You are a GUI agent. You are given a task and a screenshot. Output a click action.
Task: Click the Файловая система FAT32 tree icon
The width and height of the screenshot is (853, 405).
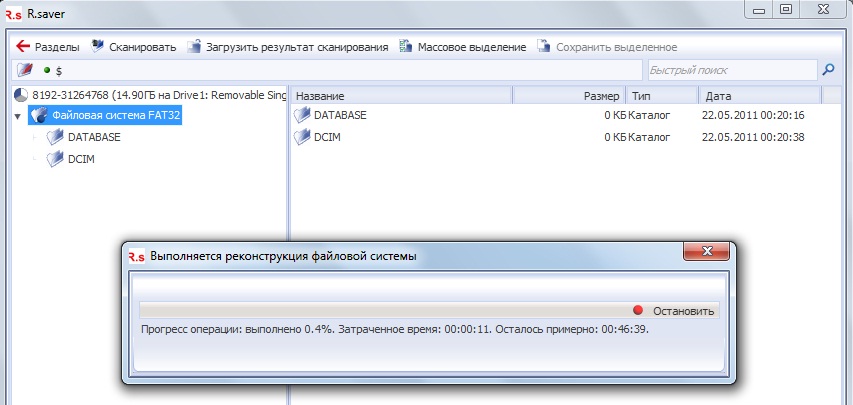pyautogui.click(x=39, y=115)
